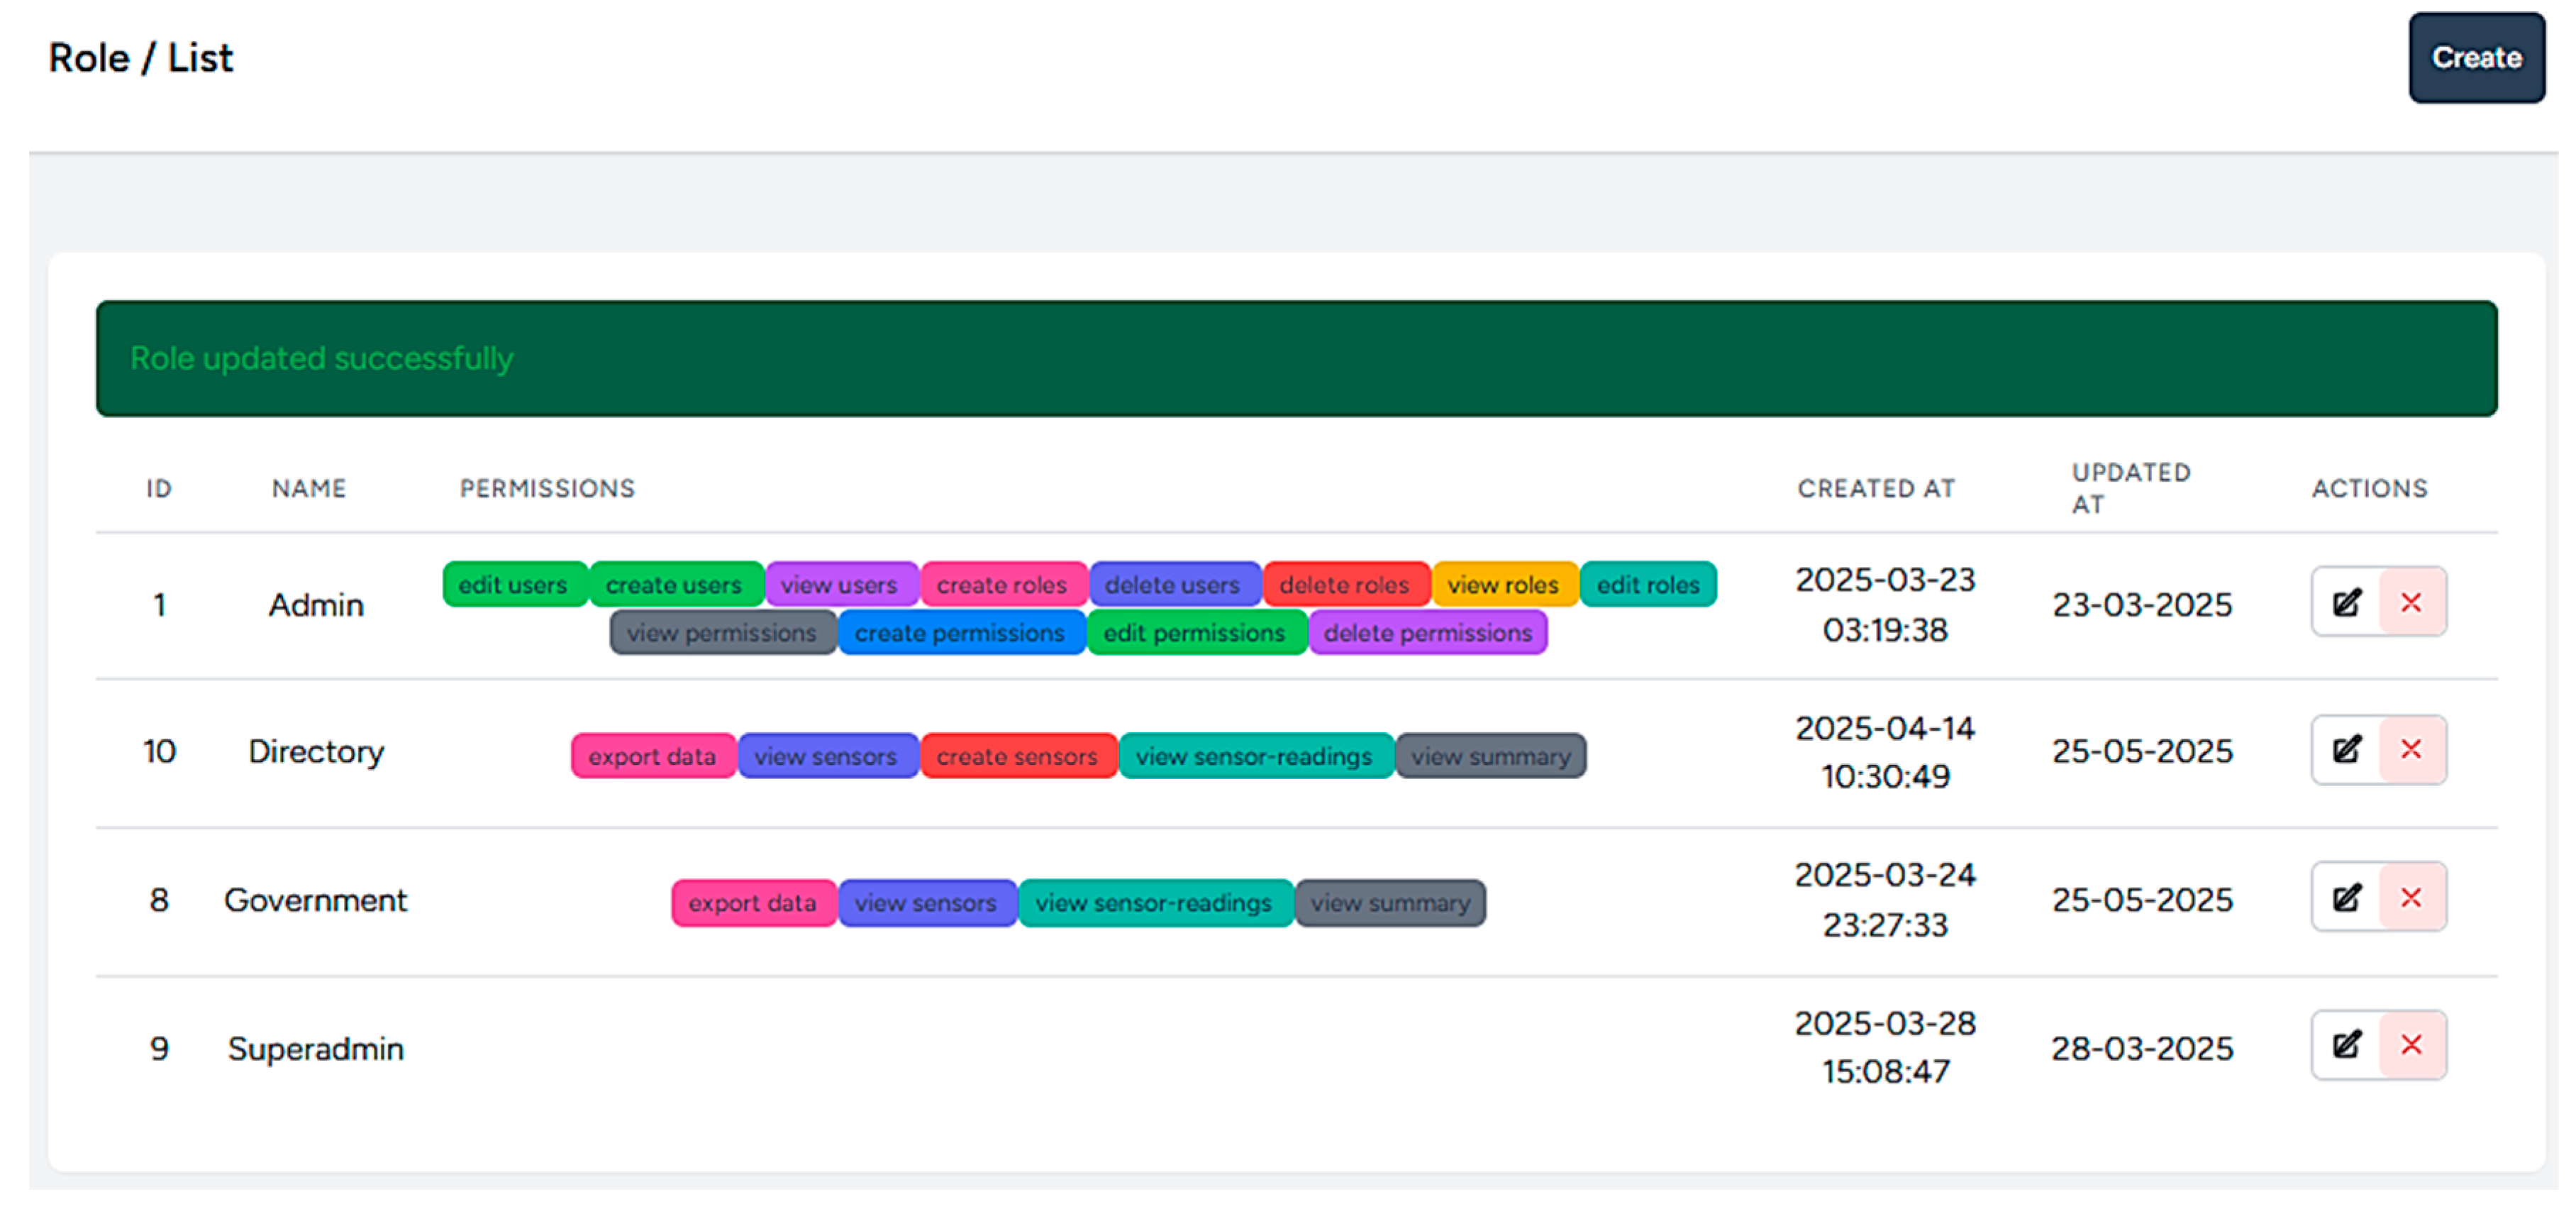The width and height of the screenshot is (2576, 1214).
Task: Click the UPDATED AT column header
Action: click(x=2131, y=489)
